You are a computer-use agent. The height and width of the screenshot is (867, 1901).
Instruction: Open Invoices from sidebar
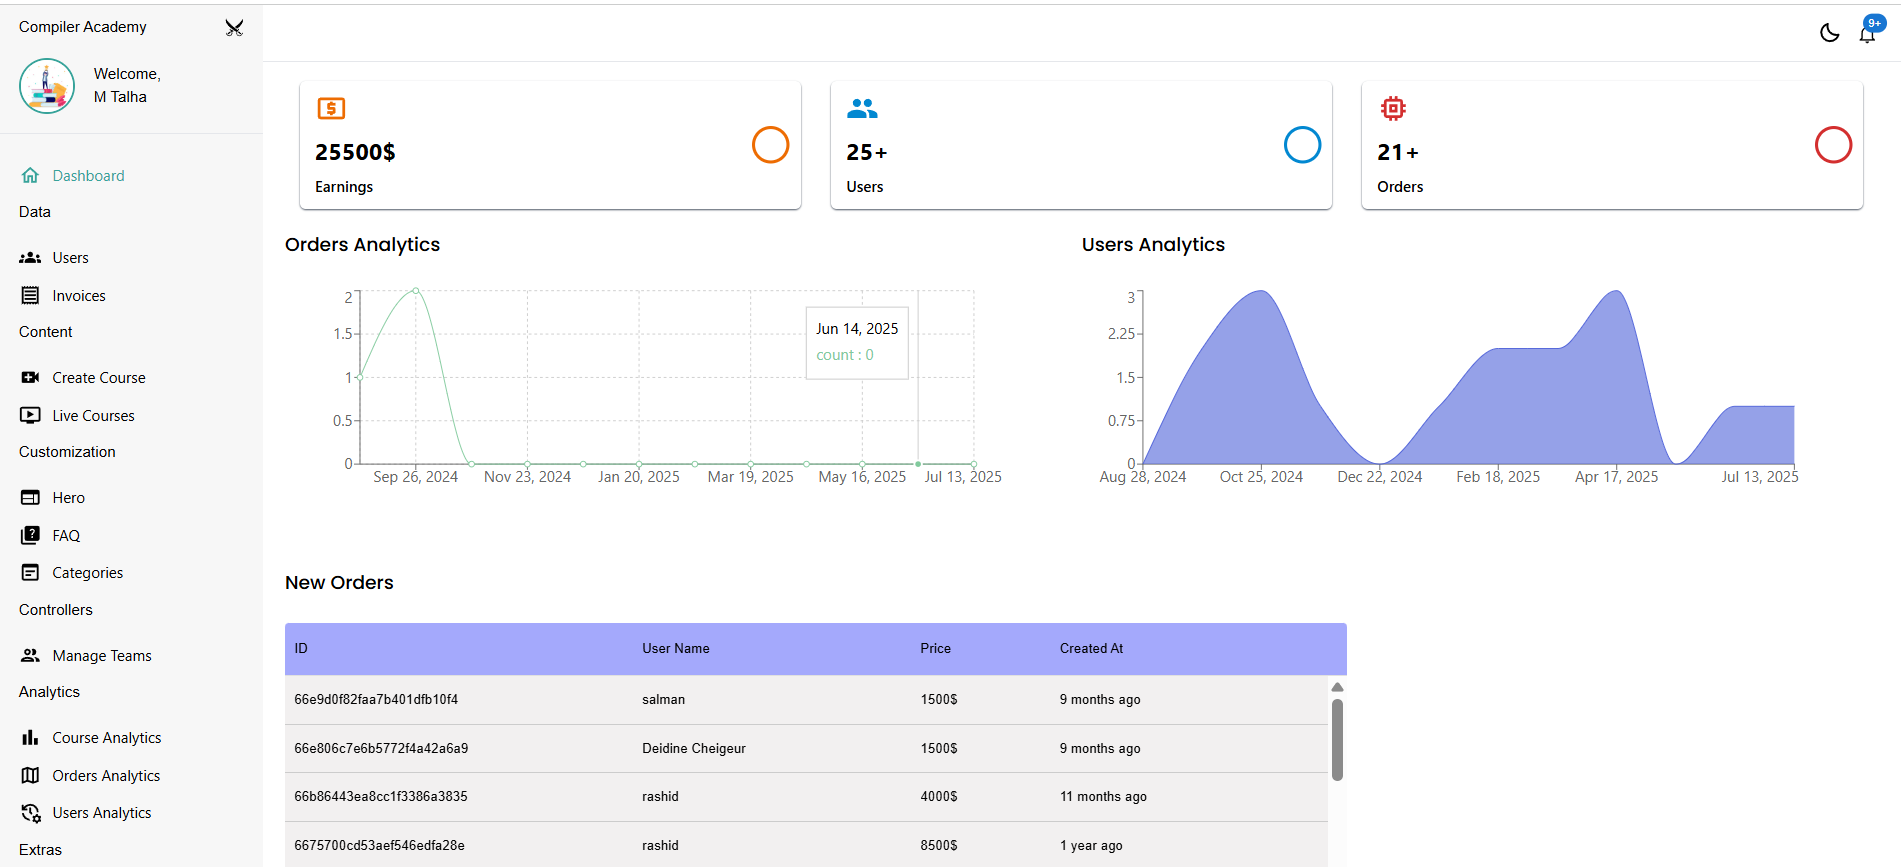click(79, 296)
